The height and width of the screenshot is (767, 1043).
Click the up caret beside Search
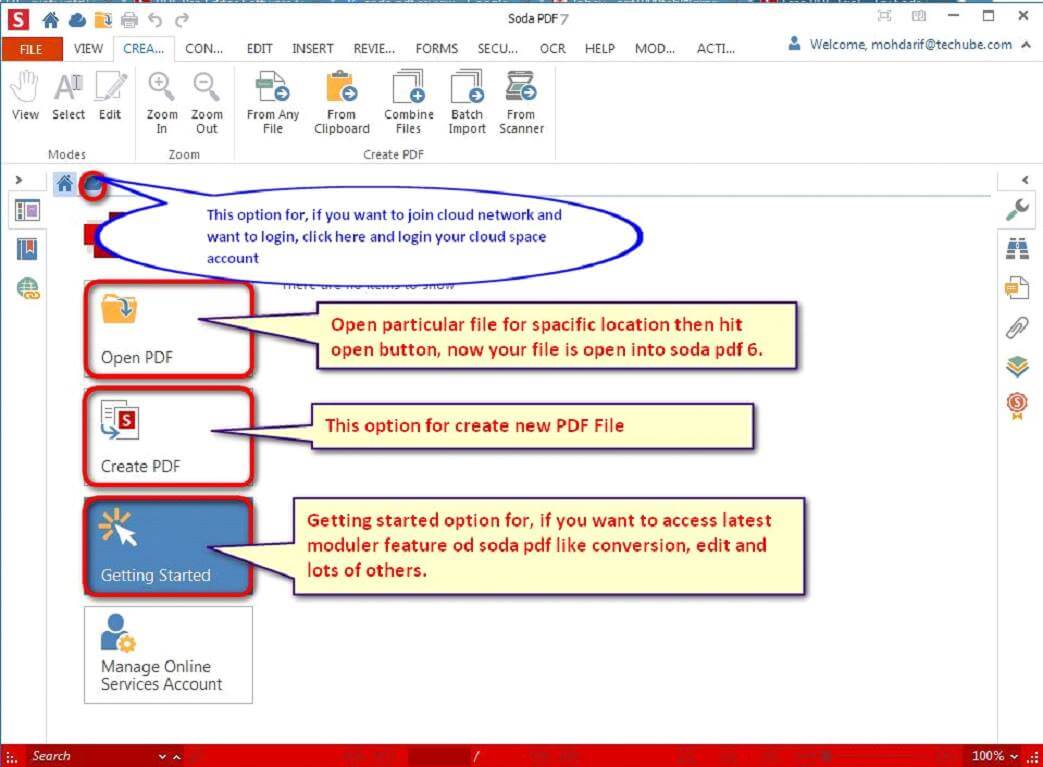pyautogui.click(x=176, y=756)
